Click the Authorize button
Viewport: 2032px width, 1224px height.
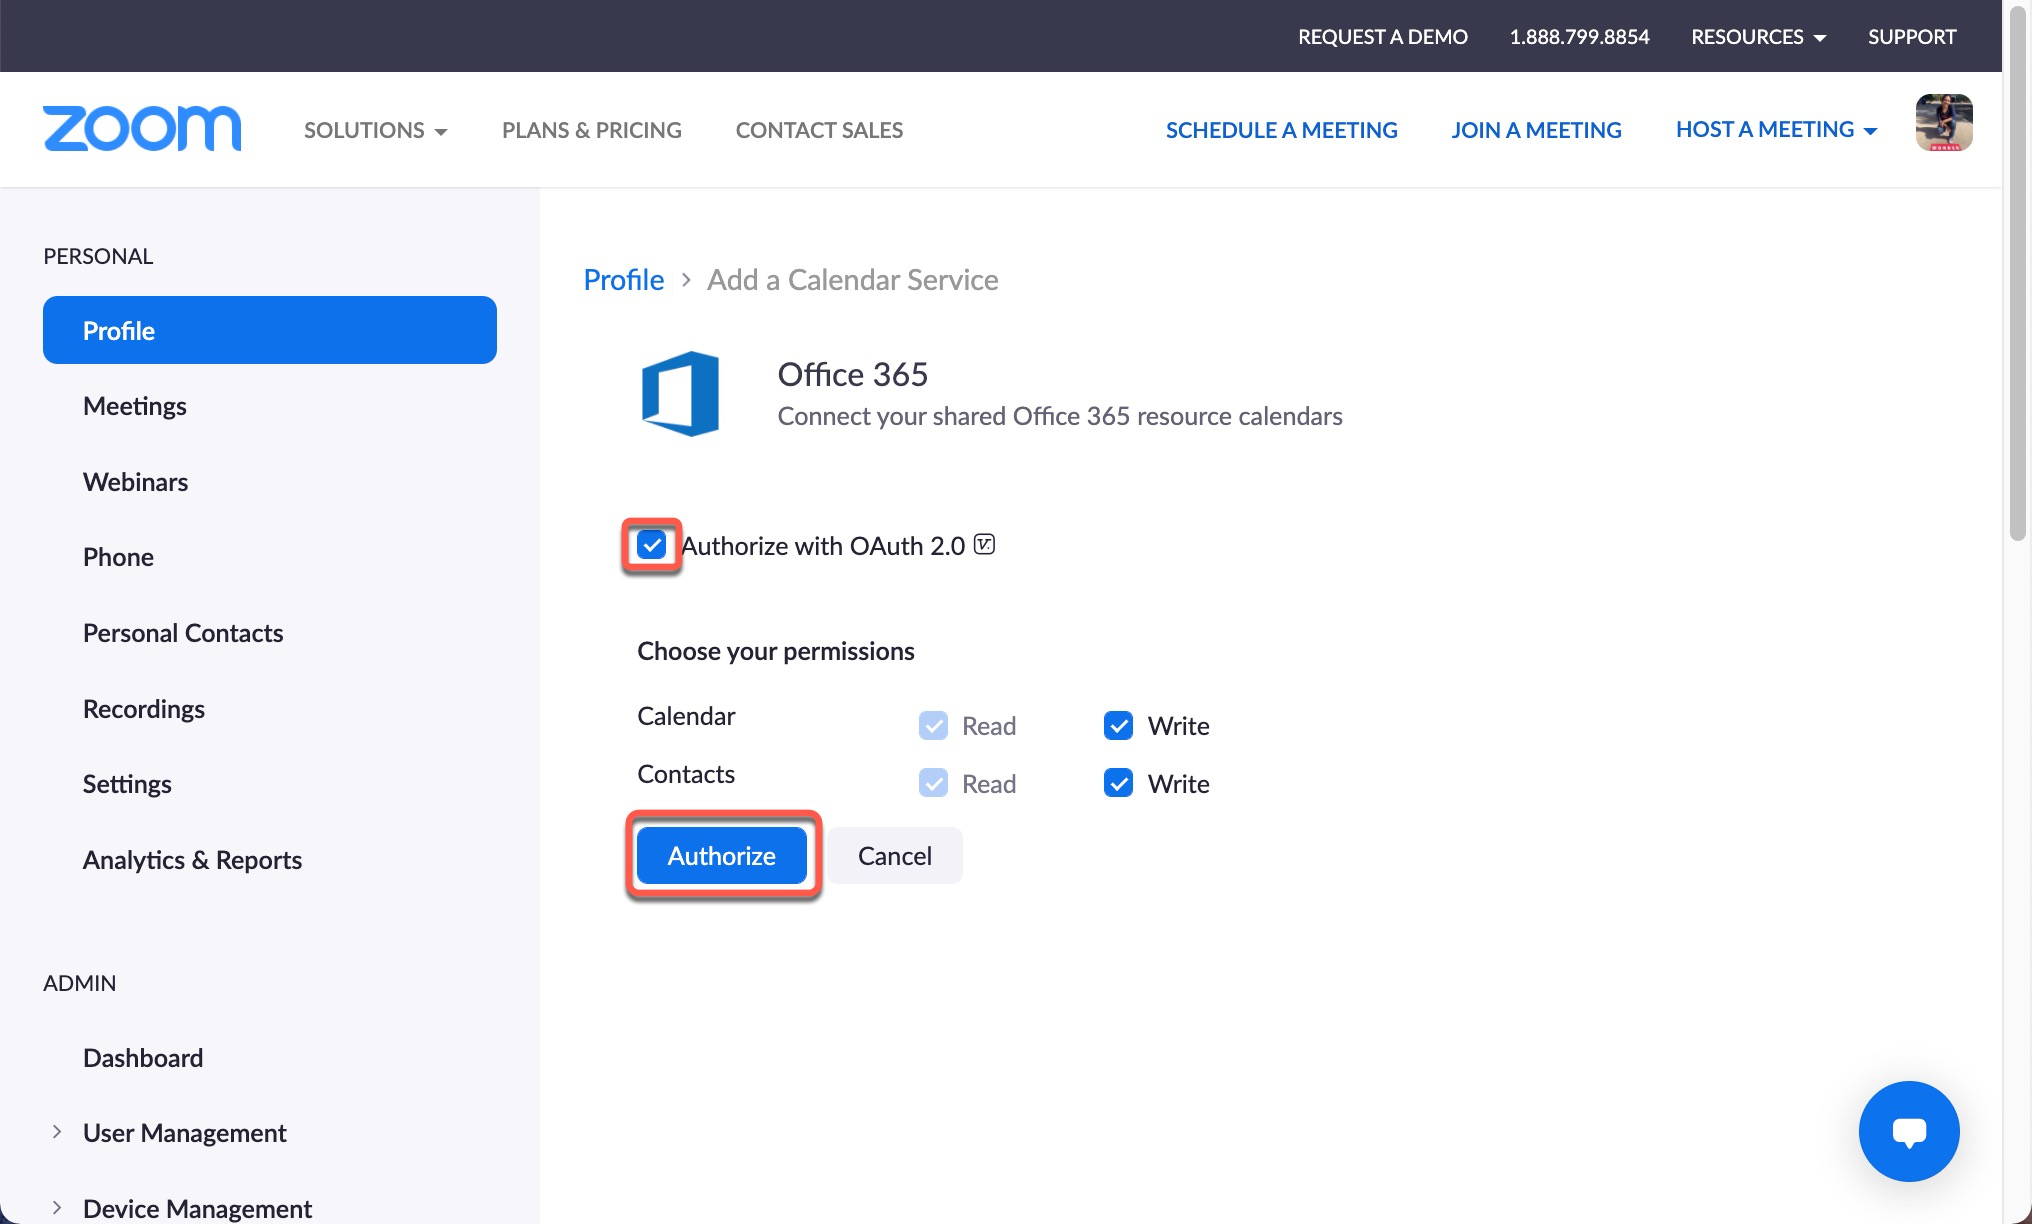[722, 855]
